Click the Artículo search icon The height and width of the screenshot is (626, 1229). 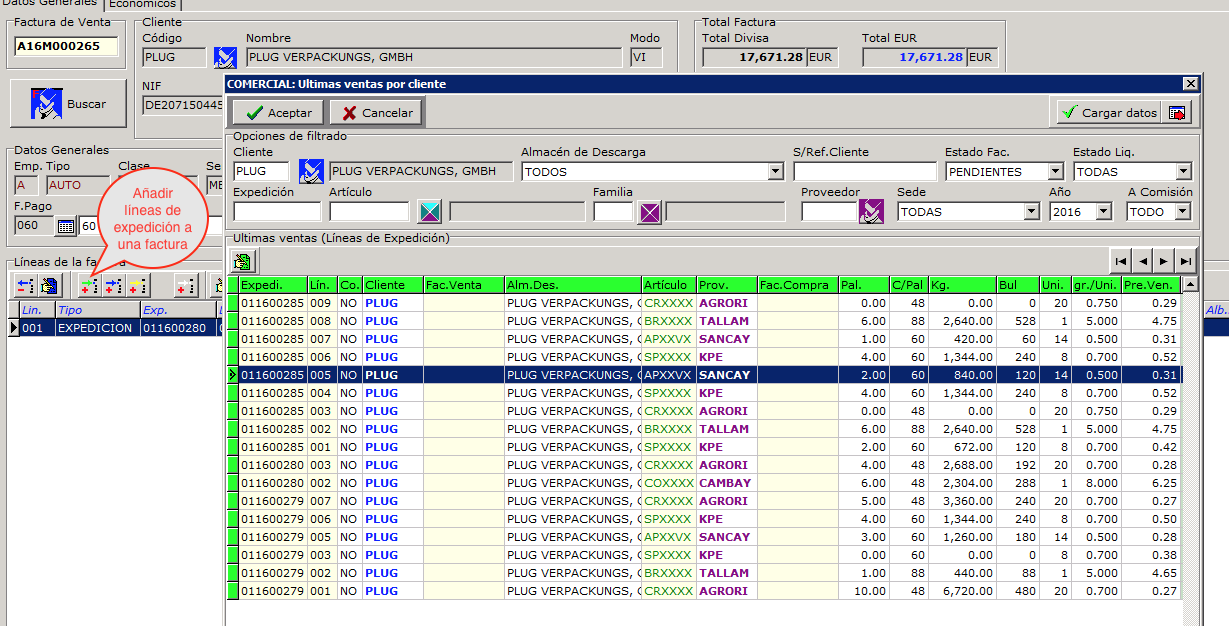click(429, 211)
